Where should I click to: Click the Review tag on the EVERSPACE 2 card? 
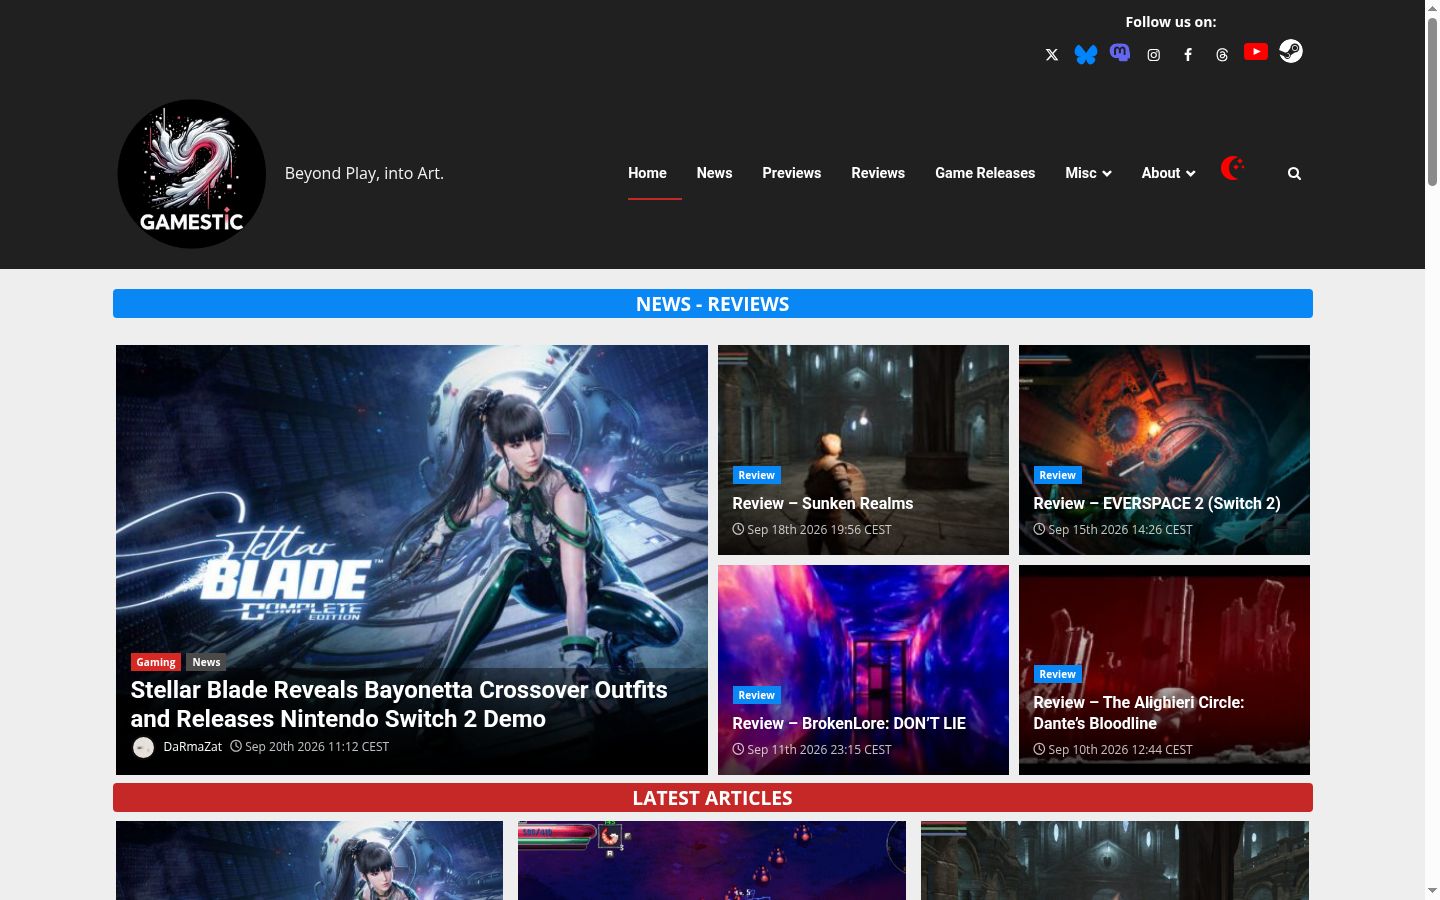[x=1057, y=475]
